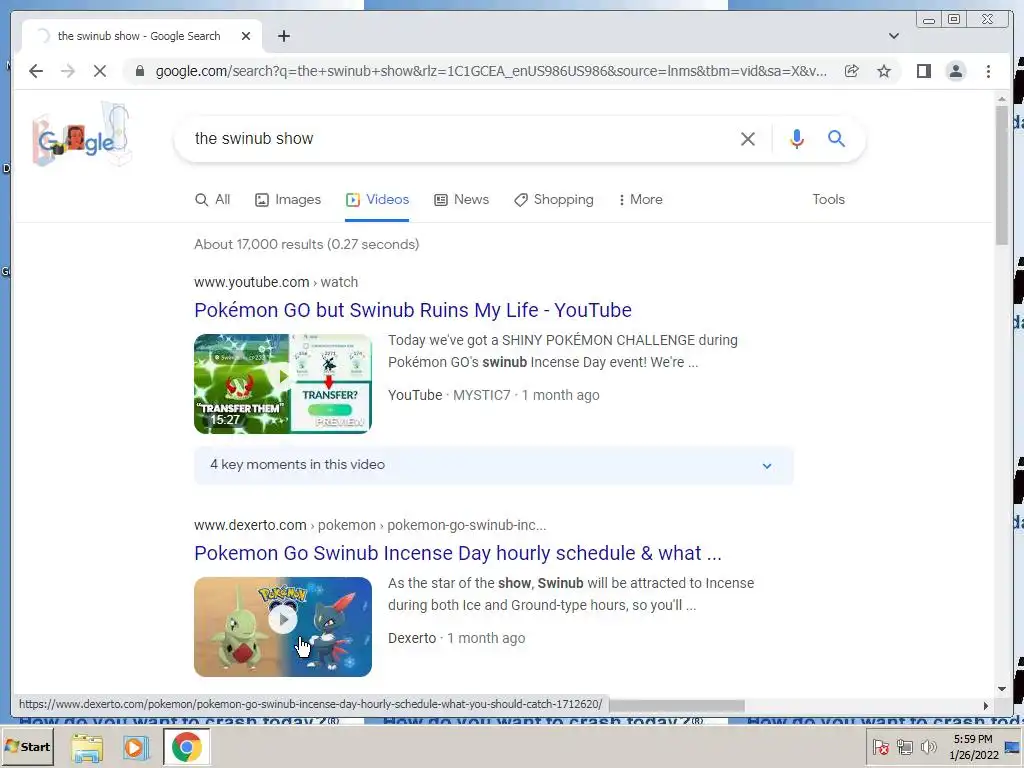The height and width of the screenshot is (768, 1024).
Task: Click the scroll down arrow
Action: [1002, 689]
